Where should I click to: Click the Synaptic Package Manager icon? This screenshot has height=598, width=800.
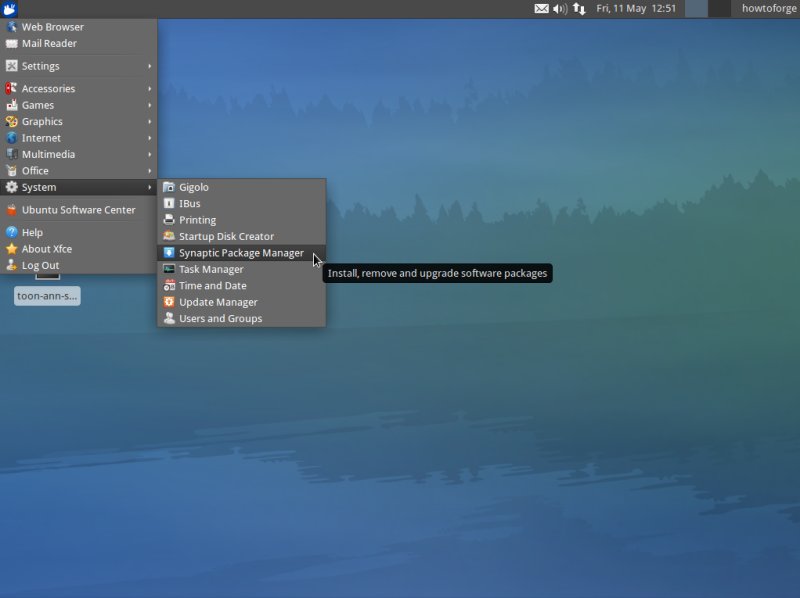point(169,253)
